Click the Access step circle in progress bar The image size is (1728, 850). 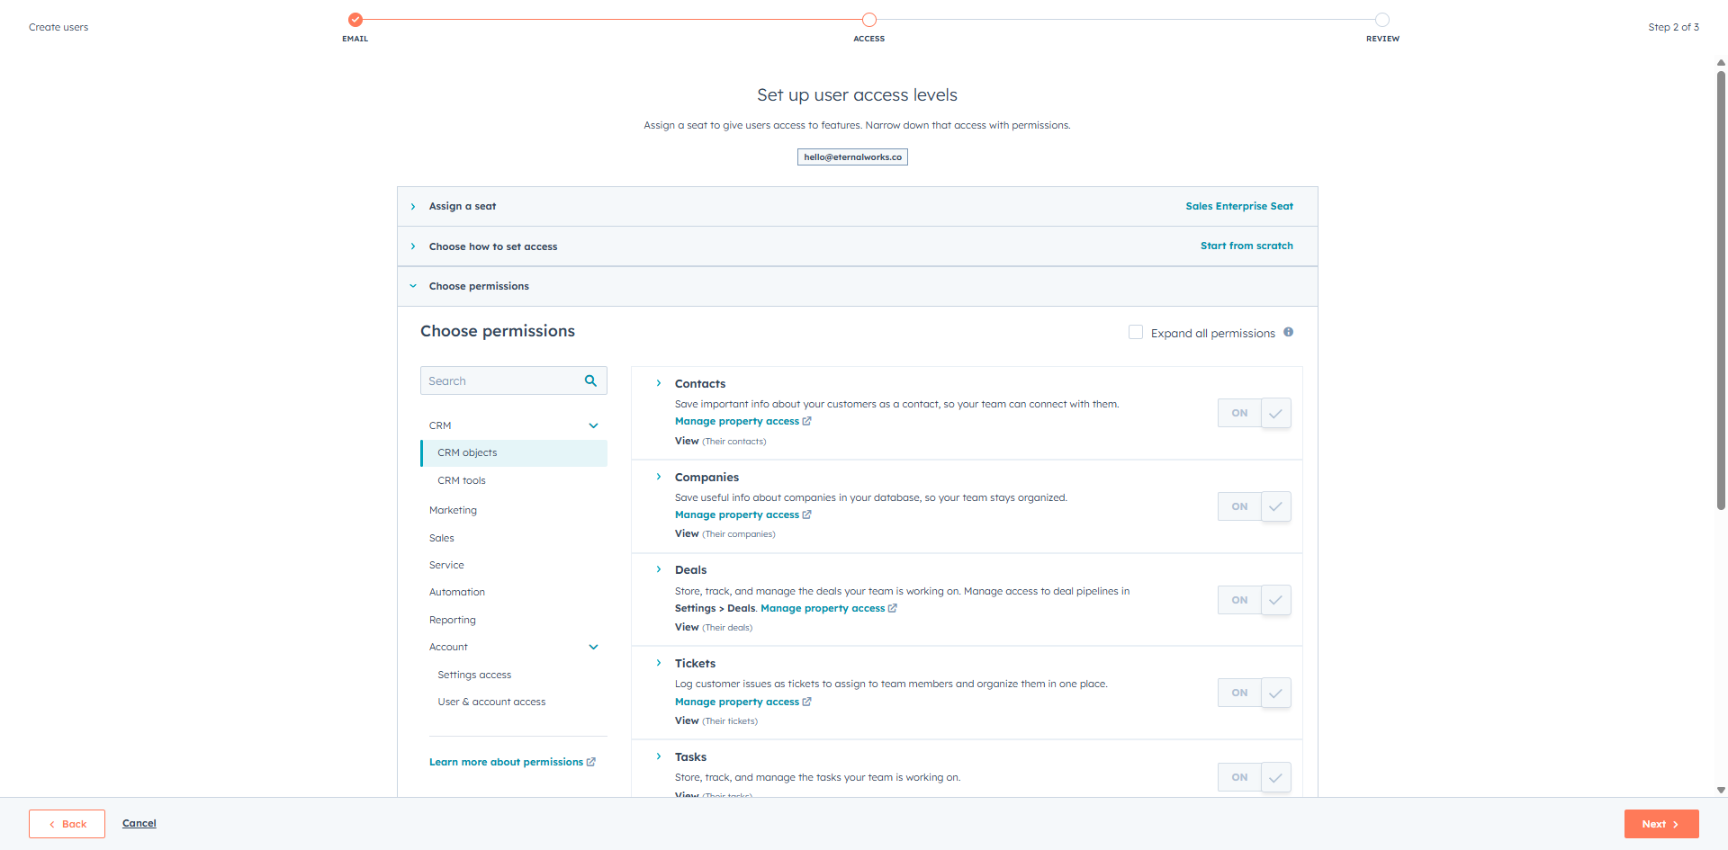(869, 20)
